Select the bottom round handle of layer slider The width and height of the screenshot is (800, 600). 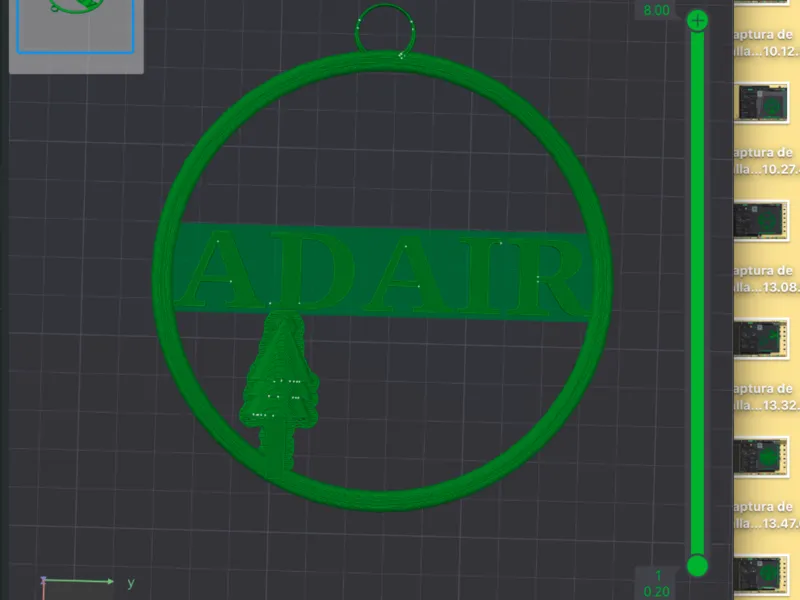(x=697, y=566)
